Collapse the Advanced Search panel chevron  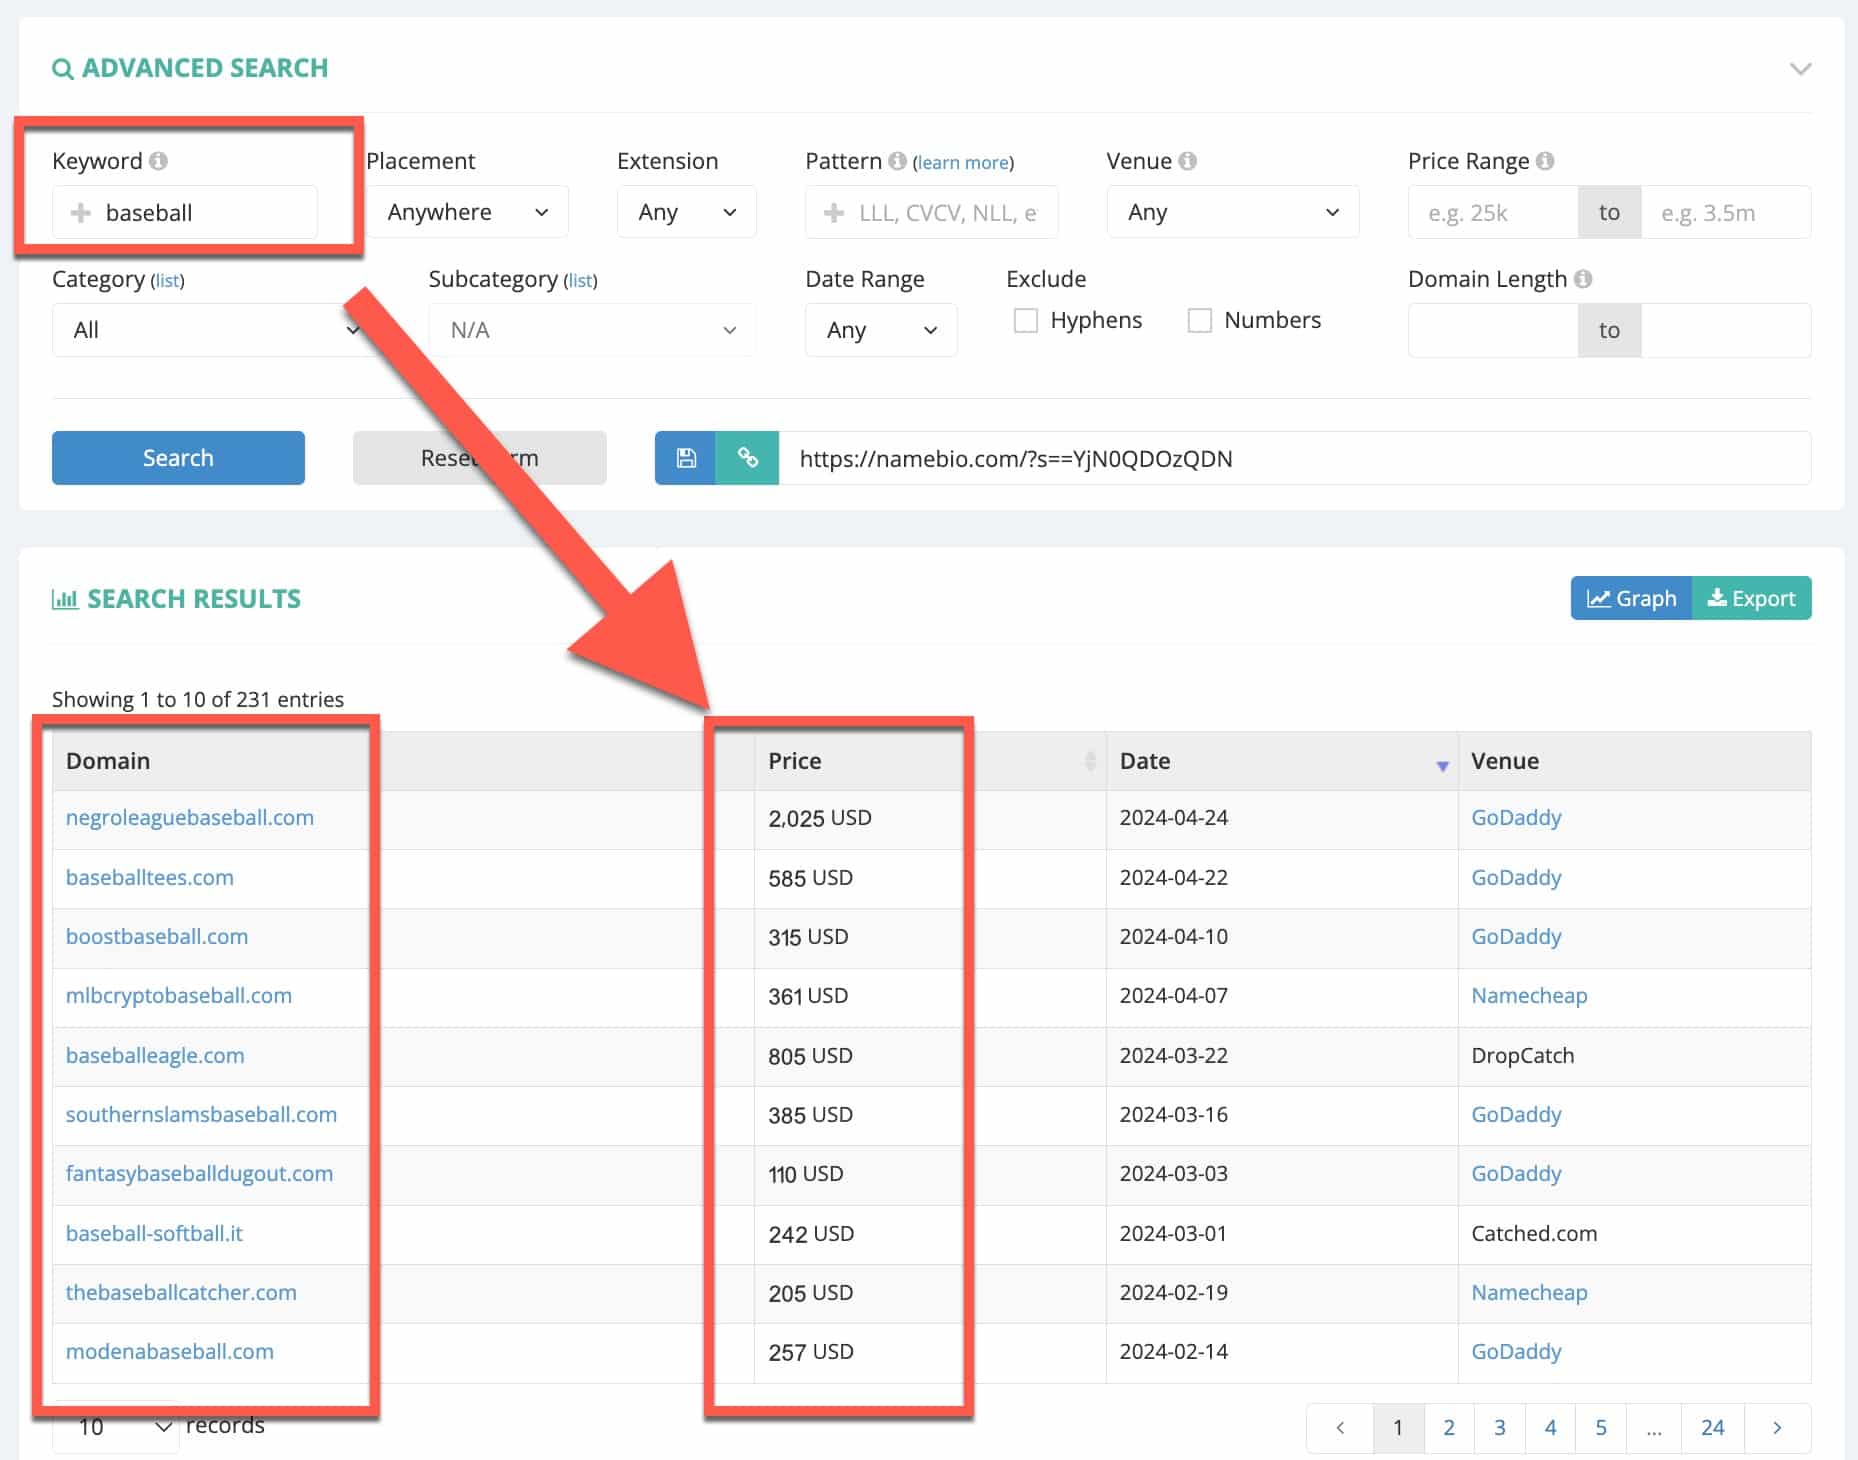point(1800,69)
